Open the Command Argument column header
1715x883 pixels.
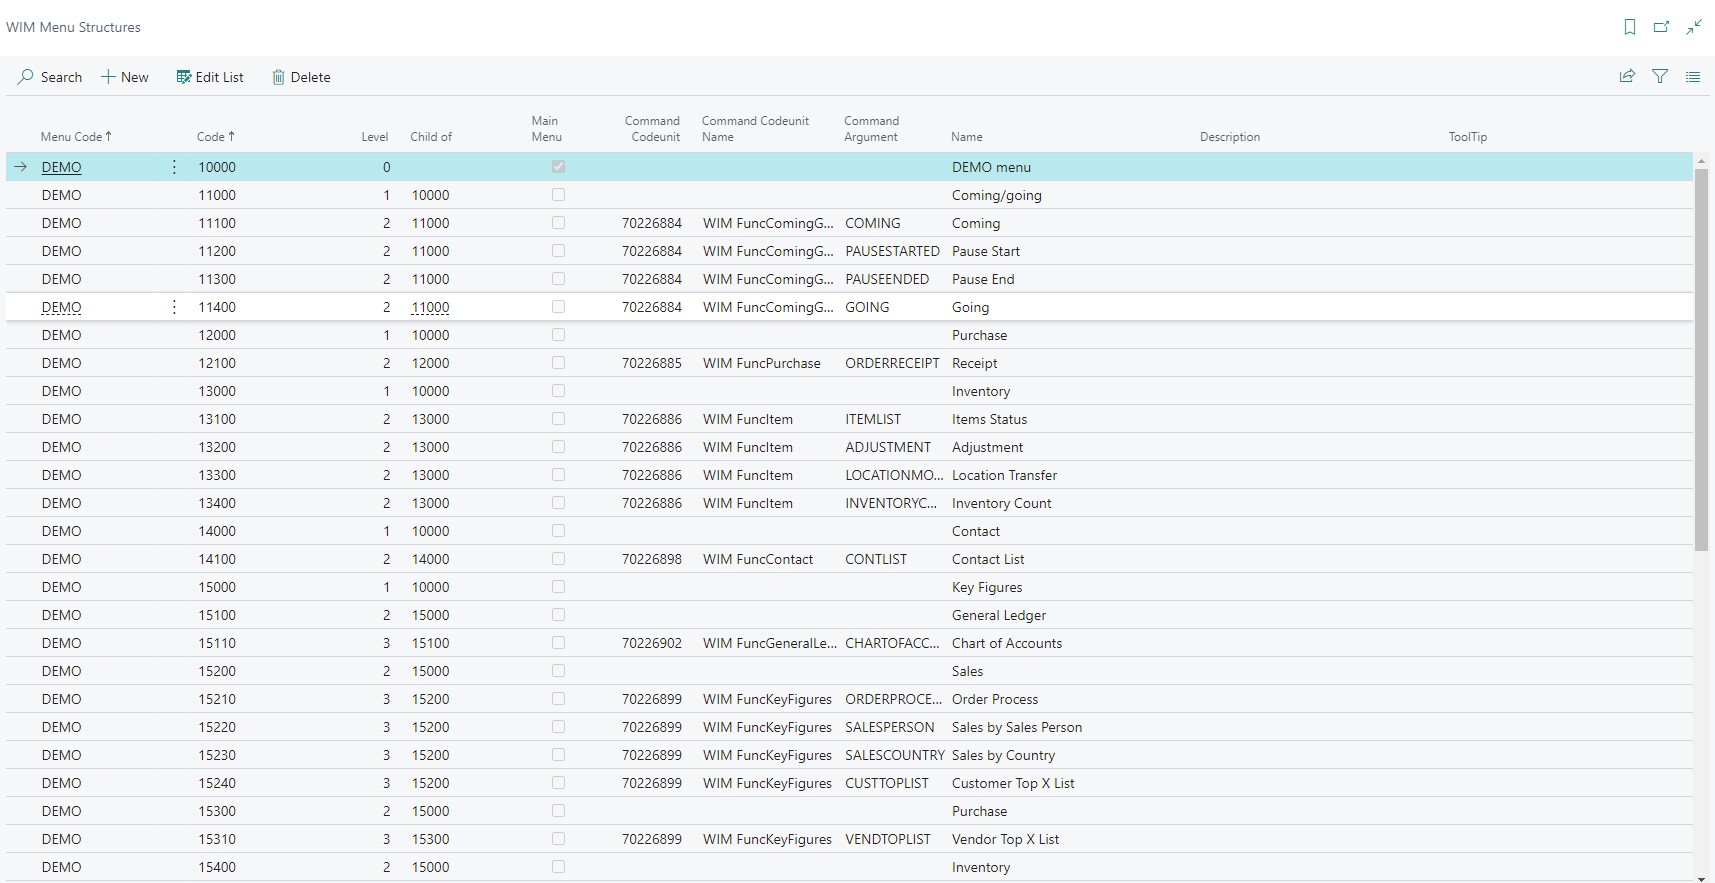(x=871, y=129)
